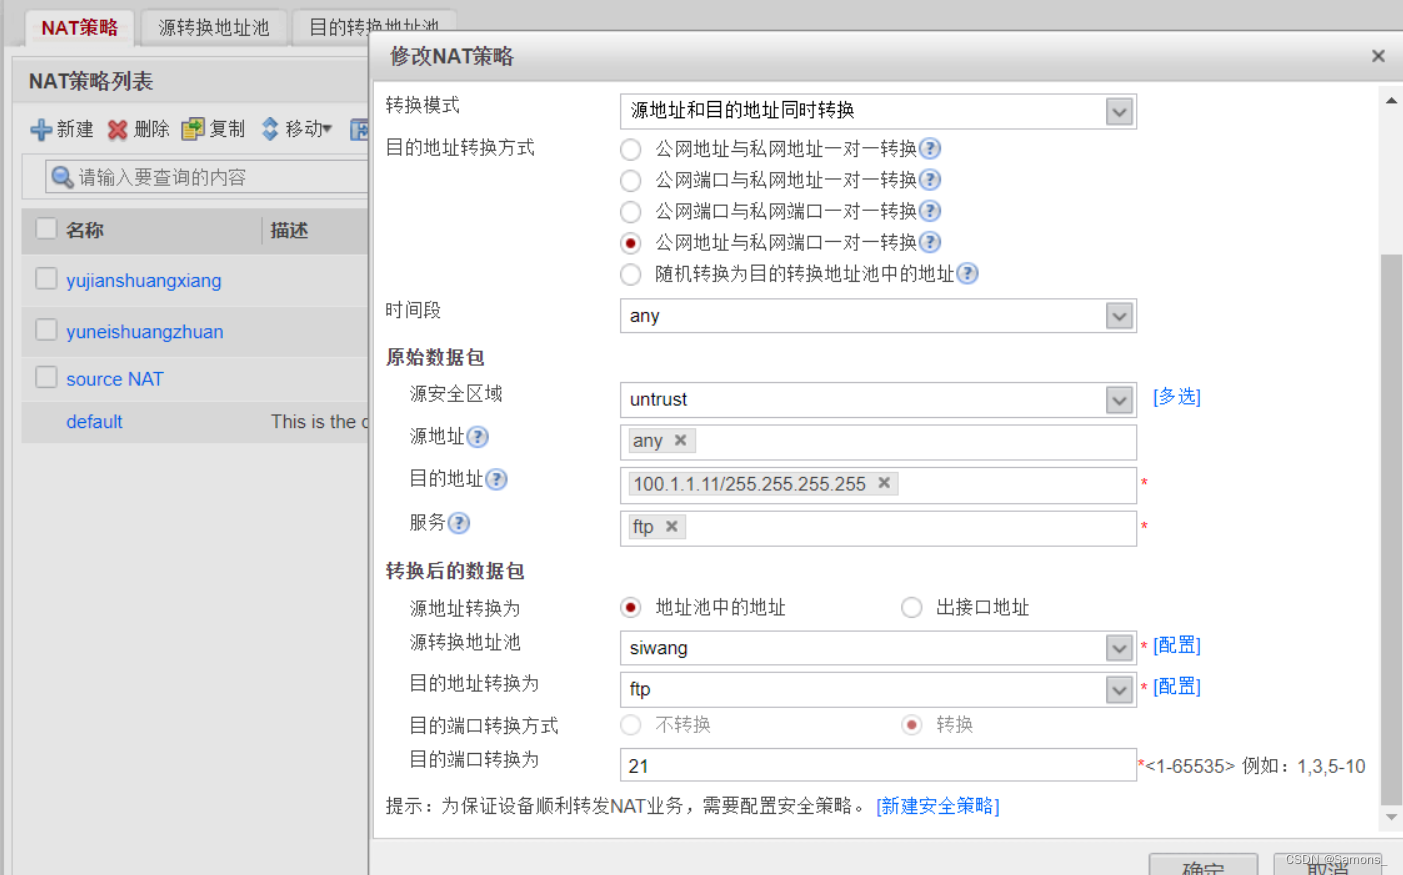Viewport: 1403px width, 875px height.
Task: Click inside the 服务 tag field
Action: click(x=878, y=528)
